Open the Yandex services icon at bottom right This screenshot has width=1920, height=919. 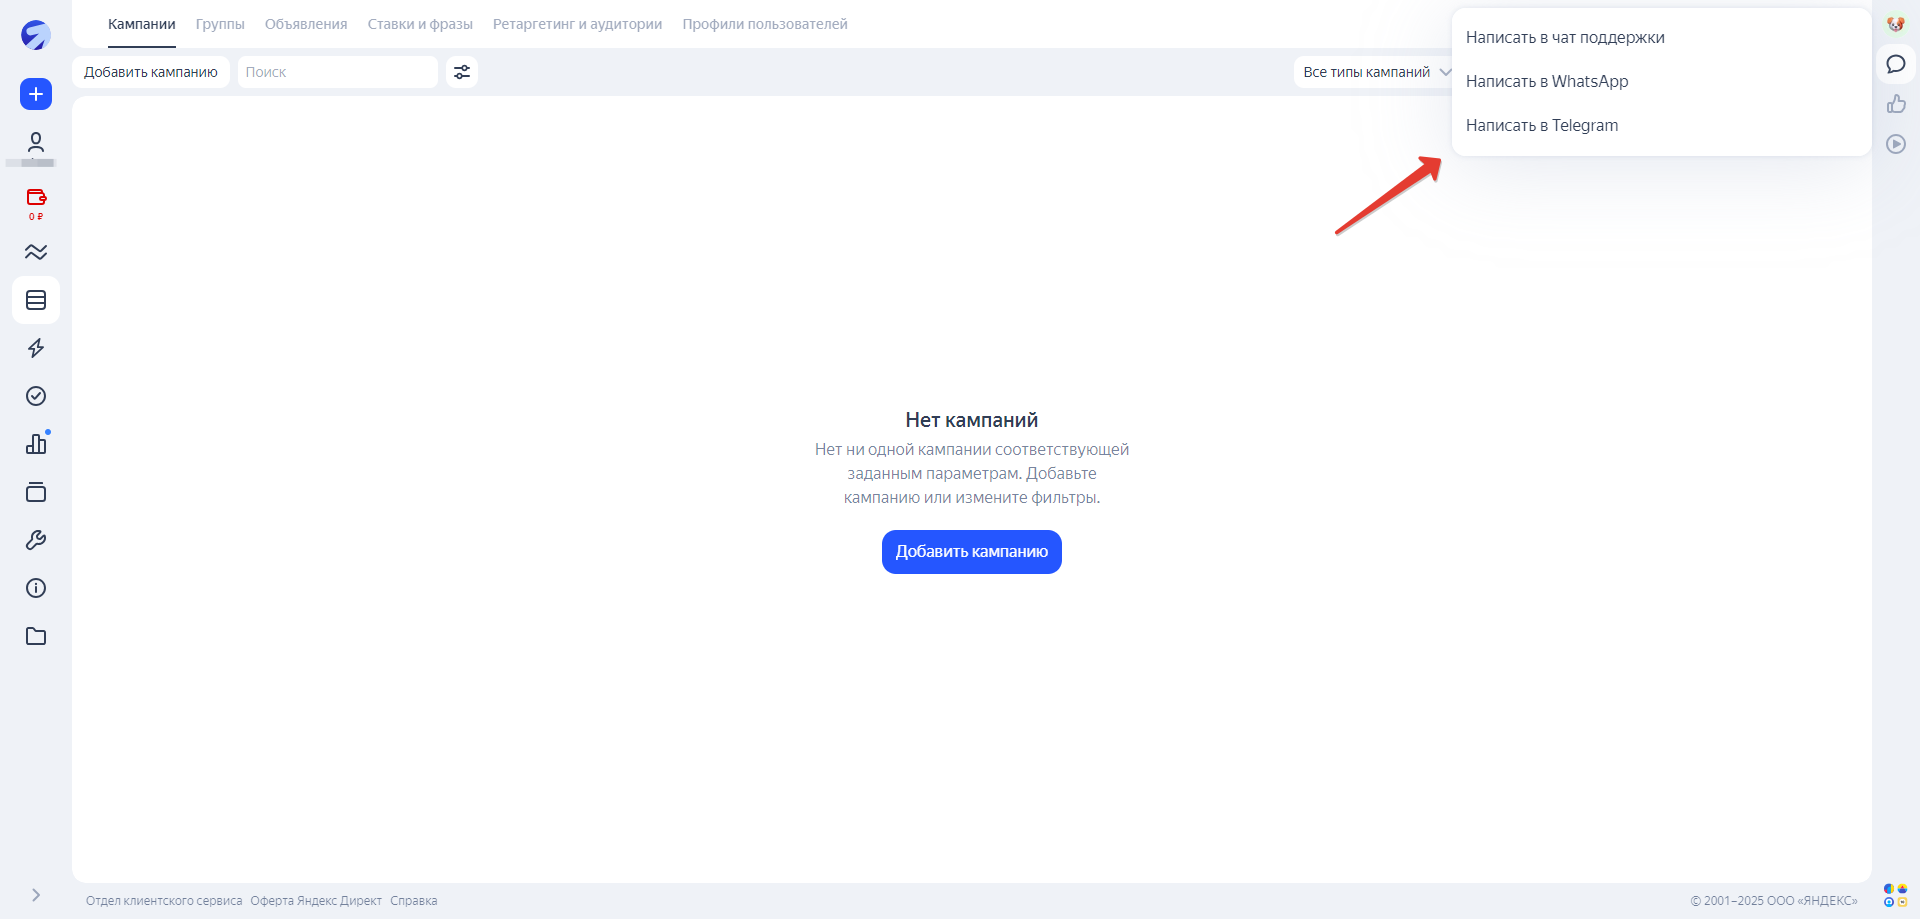coord(1896,895)
